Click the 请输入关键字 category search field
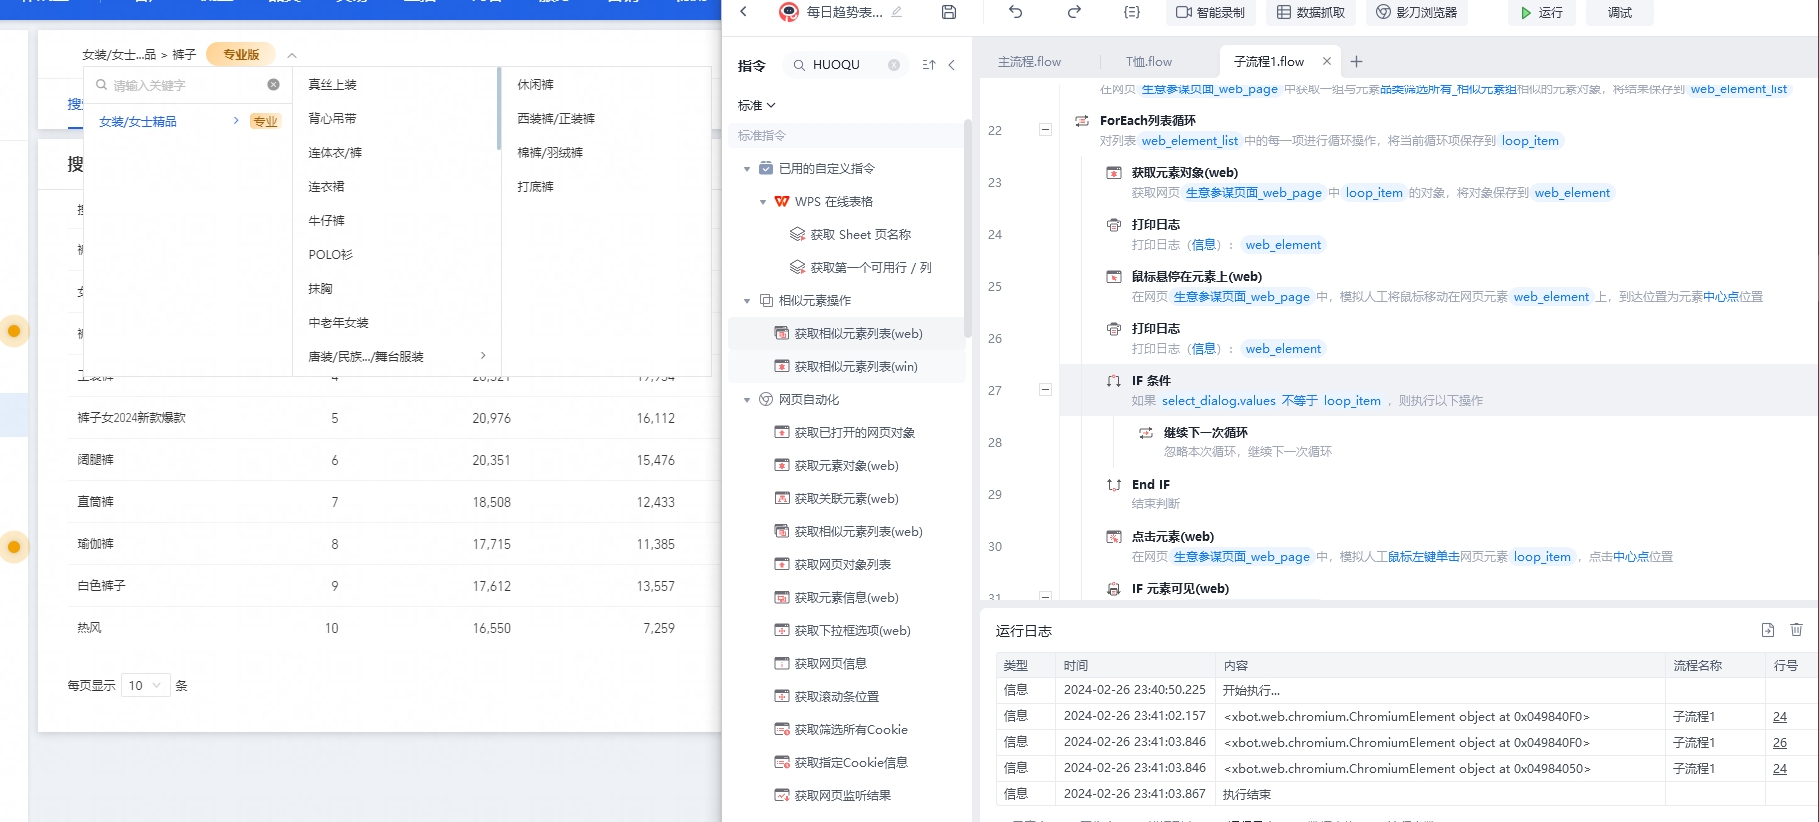This screenshot has height=822, width=1819. [187, 85]
